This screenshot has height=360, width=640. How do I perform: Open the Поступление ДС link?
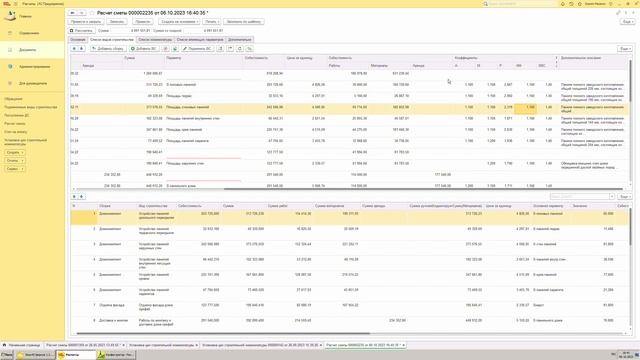(x=17, y=115)
